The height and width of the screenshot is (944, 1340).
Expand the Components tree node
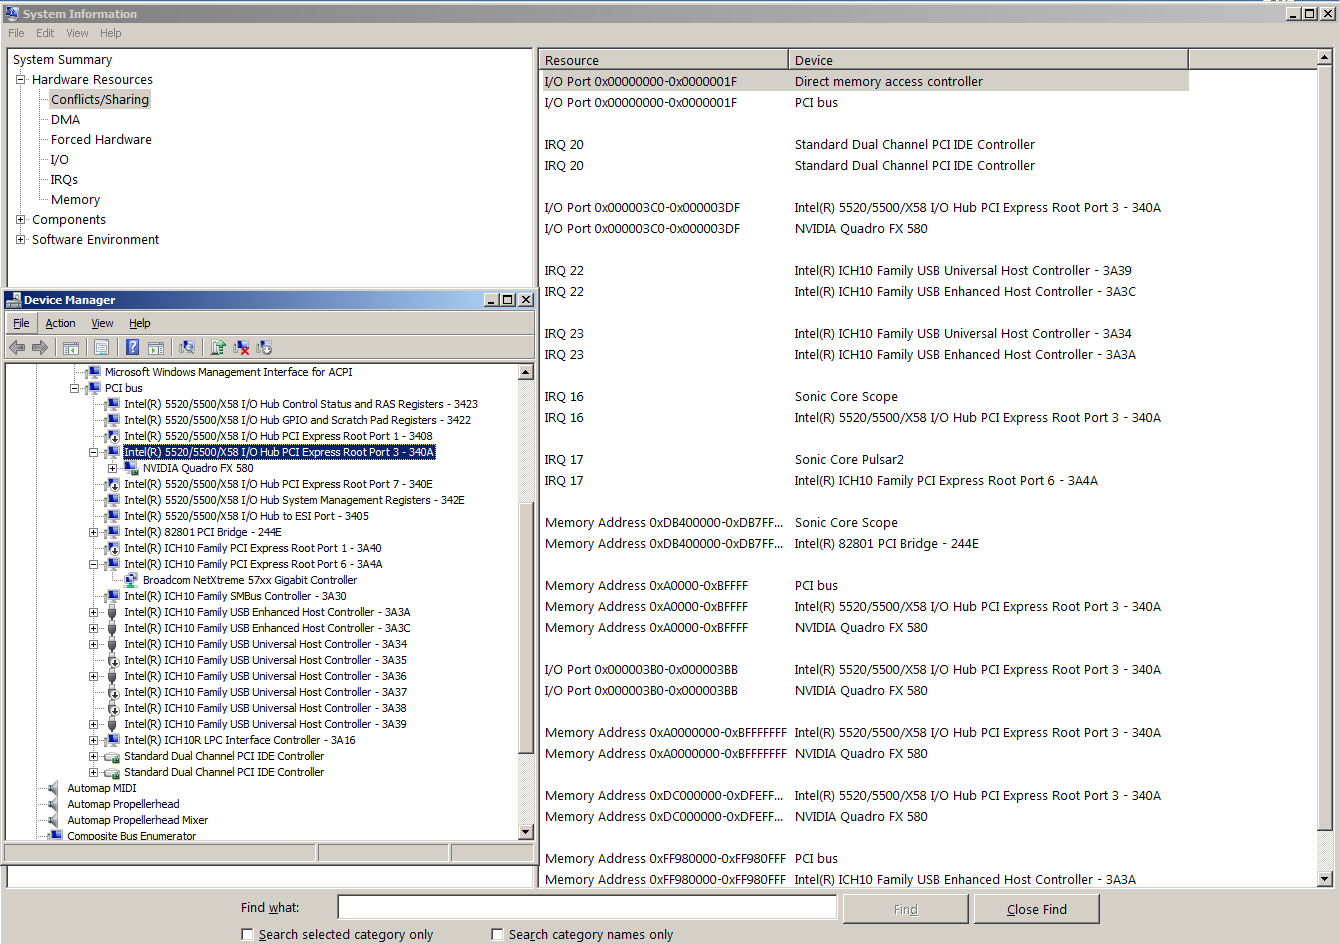[x=20, y=219]
